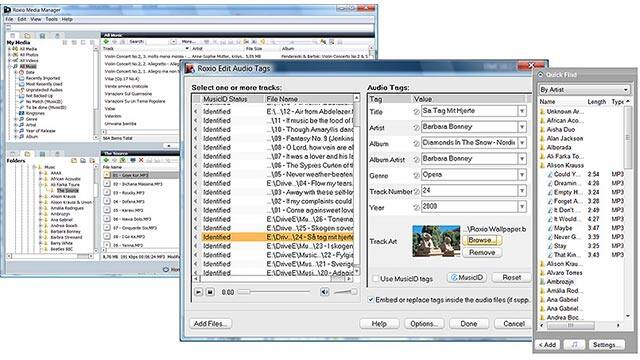Check the box next to 03 - Roucky.MP3
Viewport: 640px width, 360px height.
(x=107, y=193)
